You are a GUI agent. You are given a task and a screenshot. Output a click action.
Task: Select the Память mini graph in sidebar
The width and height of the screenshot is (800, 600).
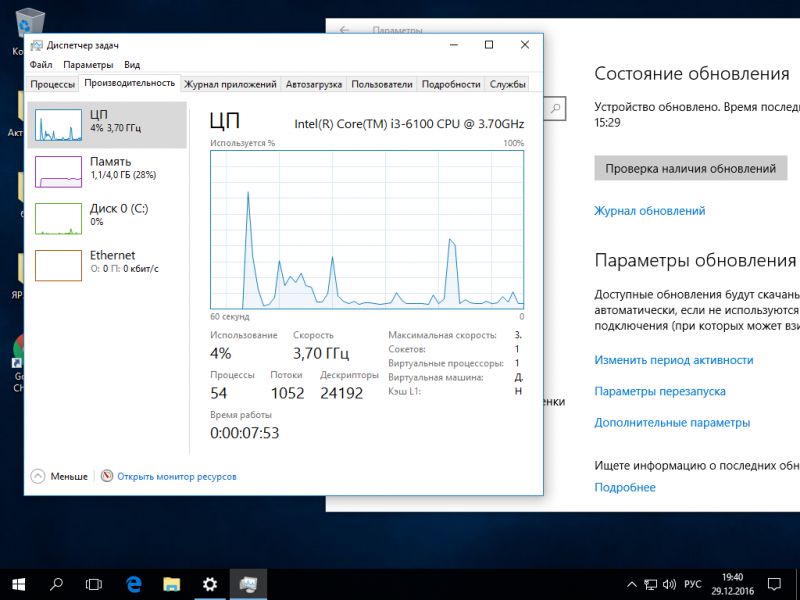coord(58,172)
